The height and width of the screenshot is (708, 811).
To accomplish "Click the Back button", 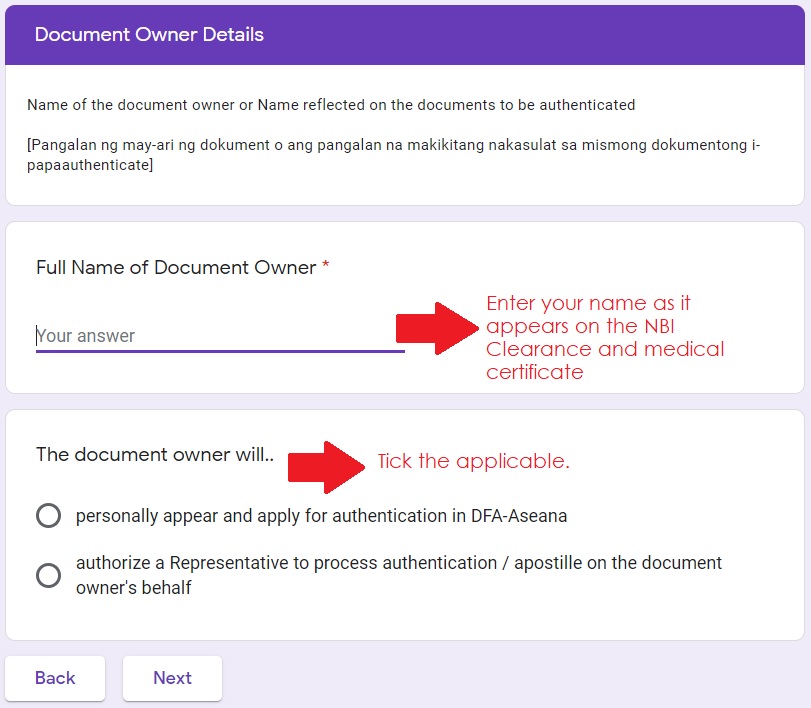I will point(55,678).
